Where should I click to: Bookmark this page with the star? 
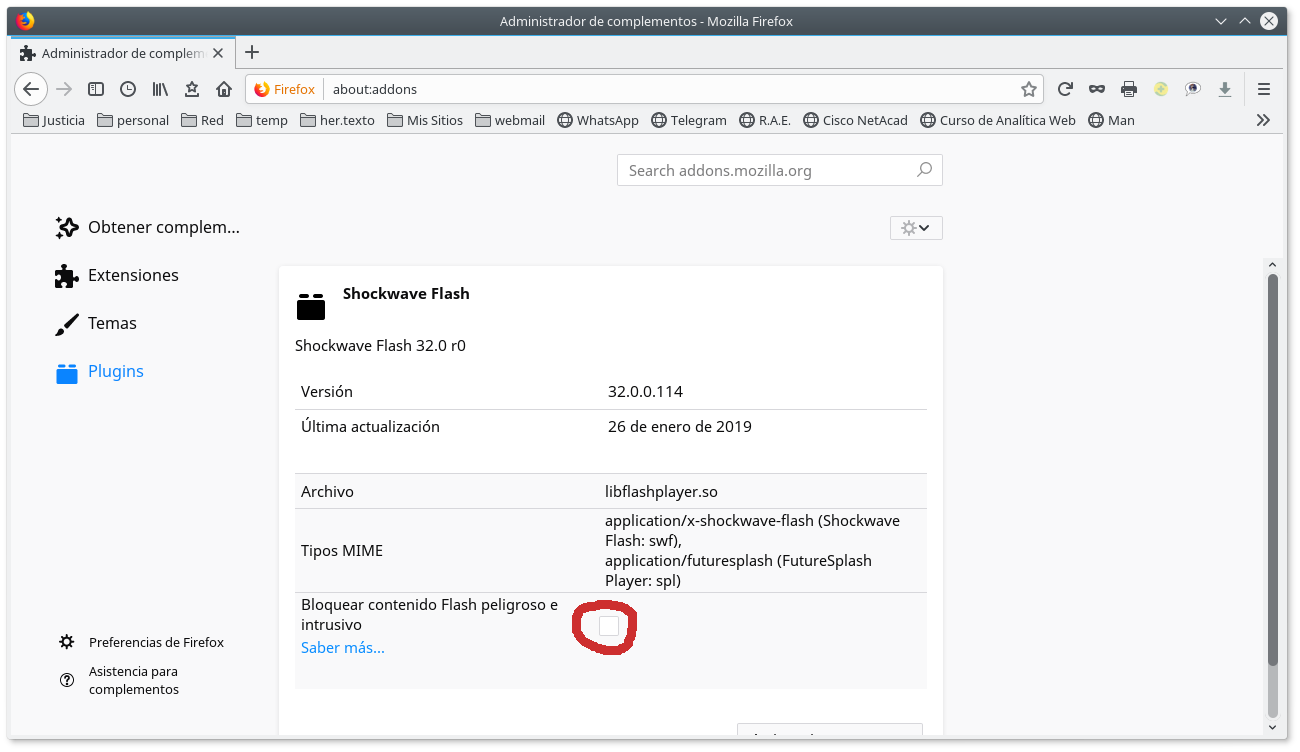1028,89
